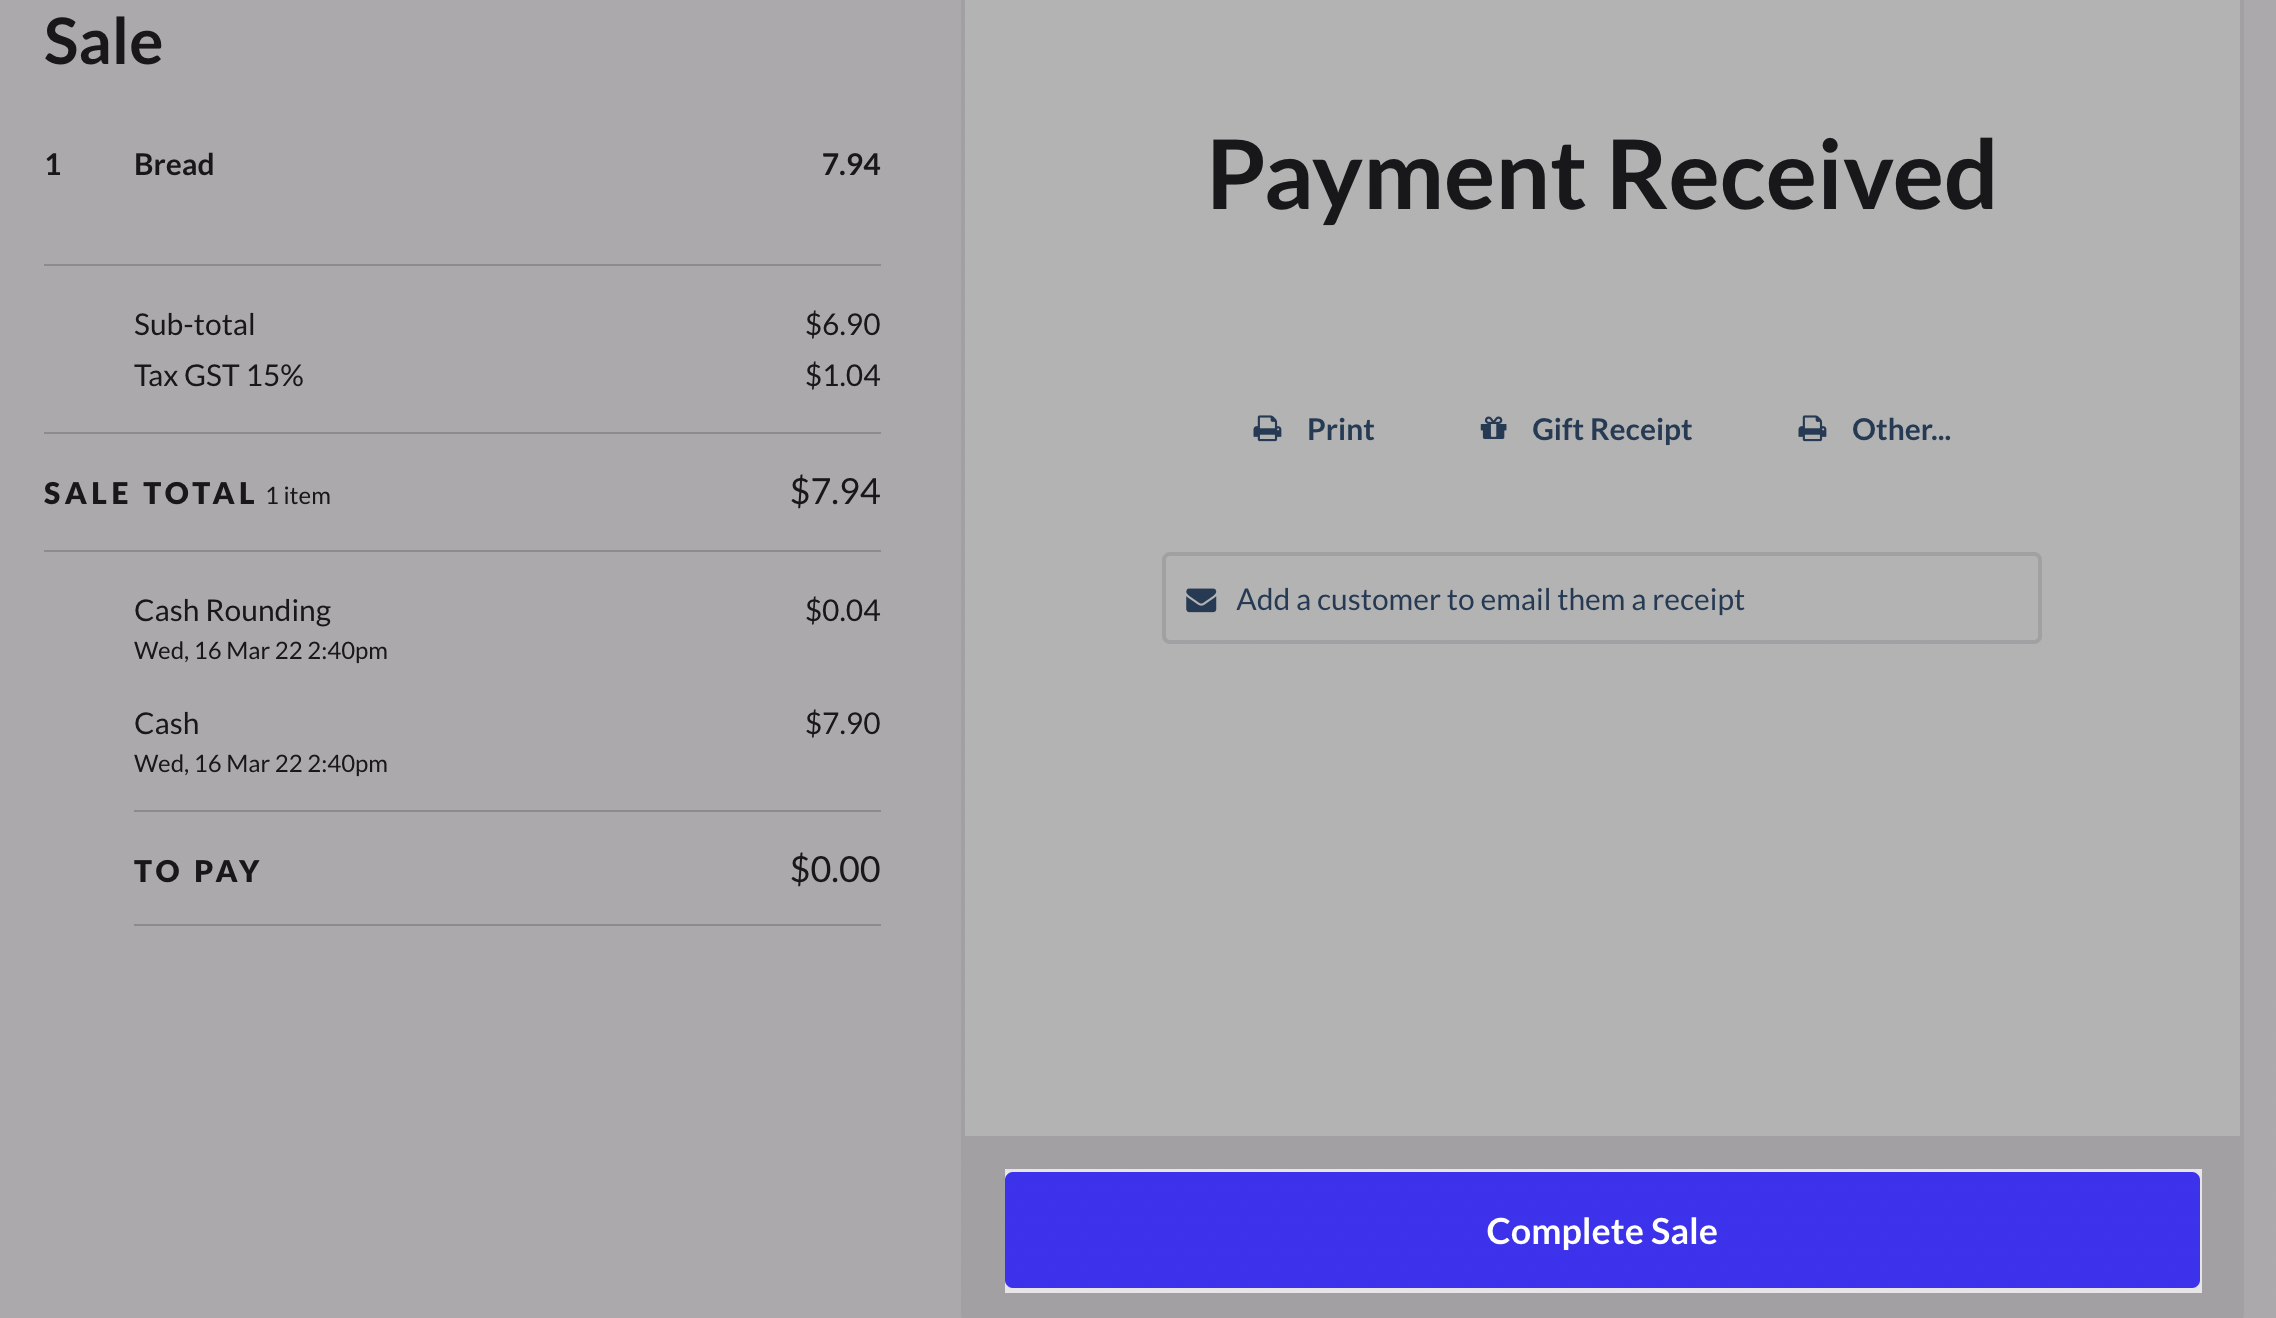Click Sub-total amount $6.90
Image resolution: width=2276 pixels, height=1318 pixels.
click(x=843, y=324)
